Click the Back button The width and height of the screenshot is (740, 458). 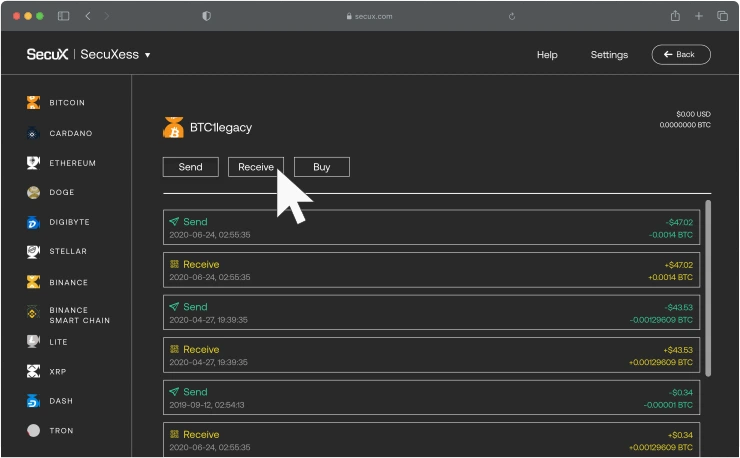681,55
